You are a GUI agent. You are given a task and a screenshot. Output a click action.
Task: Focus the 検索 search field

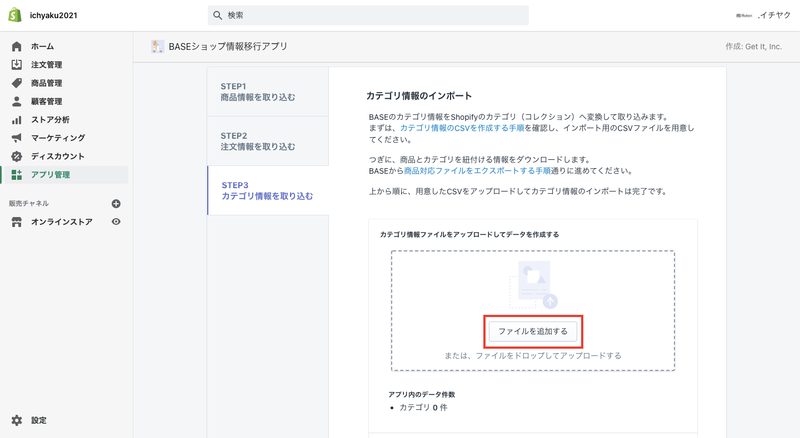368,15
